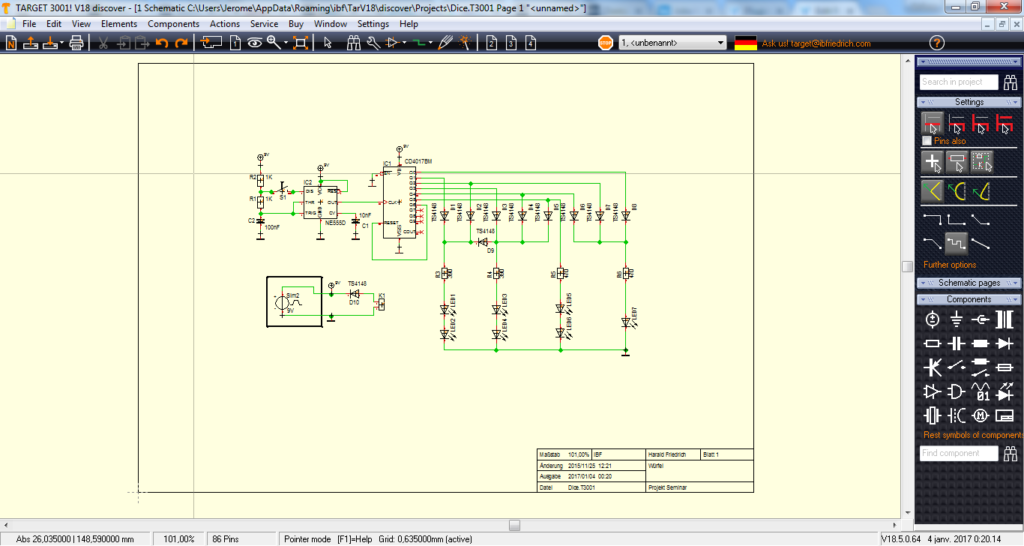This screenshot has width=1024, height=546.
Task: Insert a resistor symbol from Components
Action: click(932, 344)
